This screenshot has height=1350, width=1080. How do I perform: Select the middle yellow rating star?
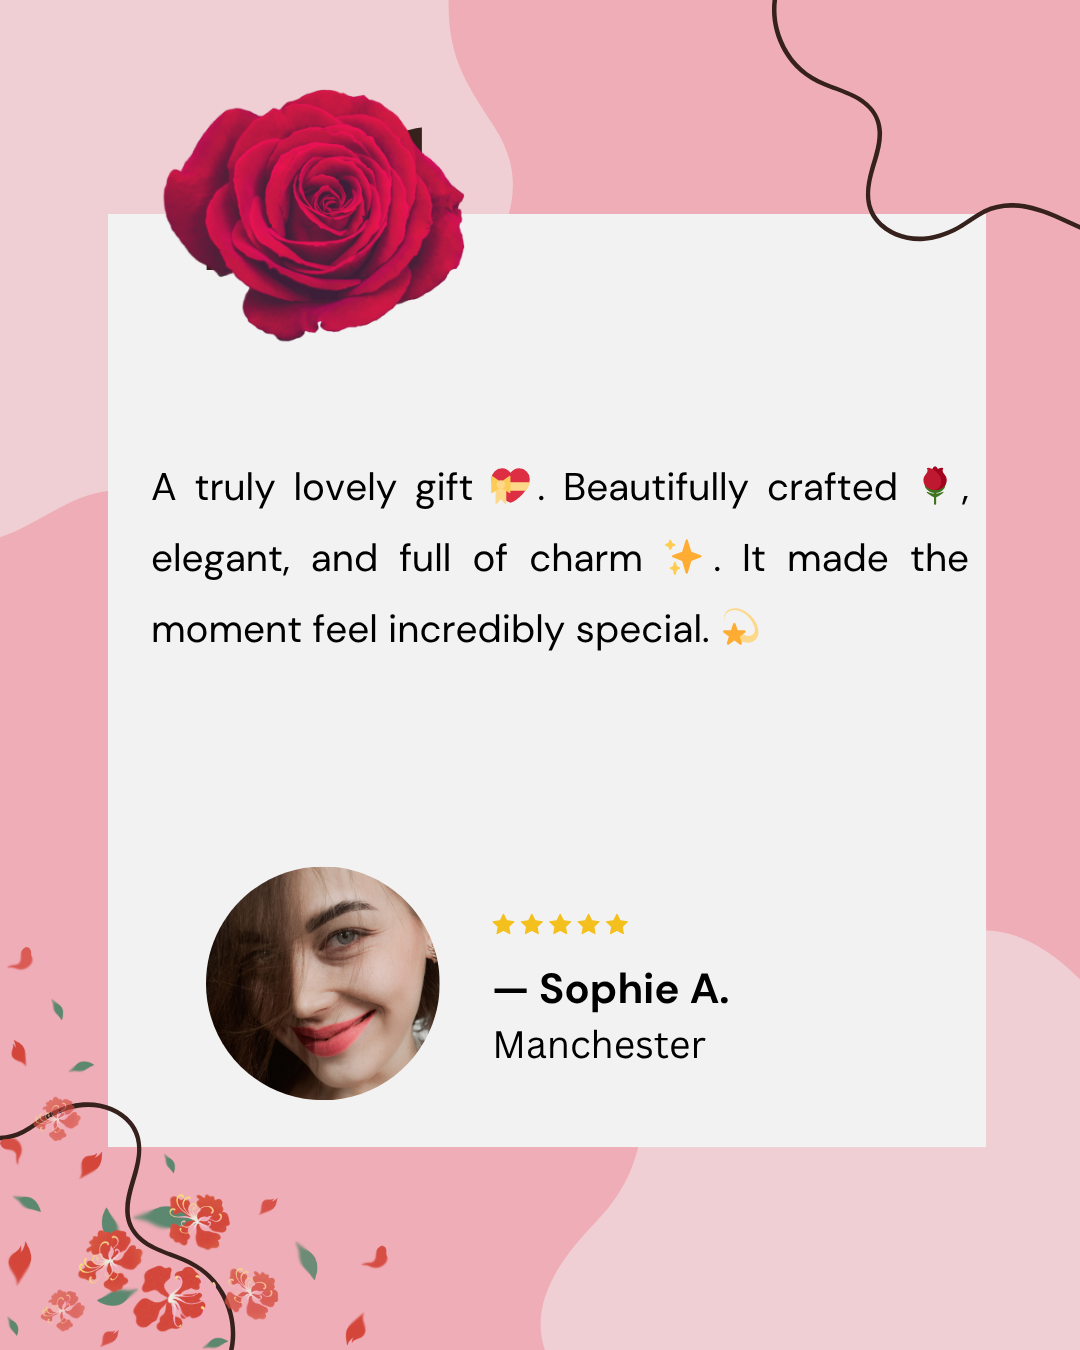click(560, 924)
